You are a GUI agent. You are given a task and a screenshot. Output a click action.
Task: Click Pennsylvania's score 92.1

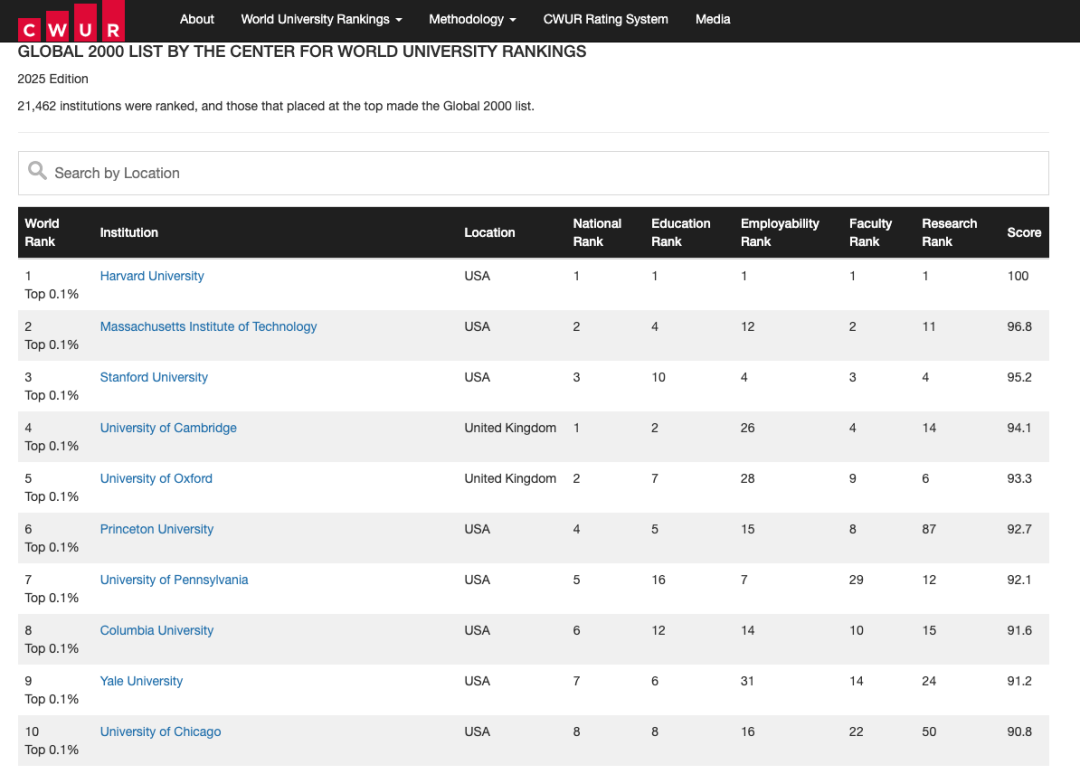pyautogui.click(x=1019, y=580)
